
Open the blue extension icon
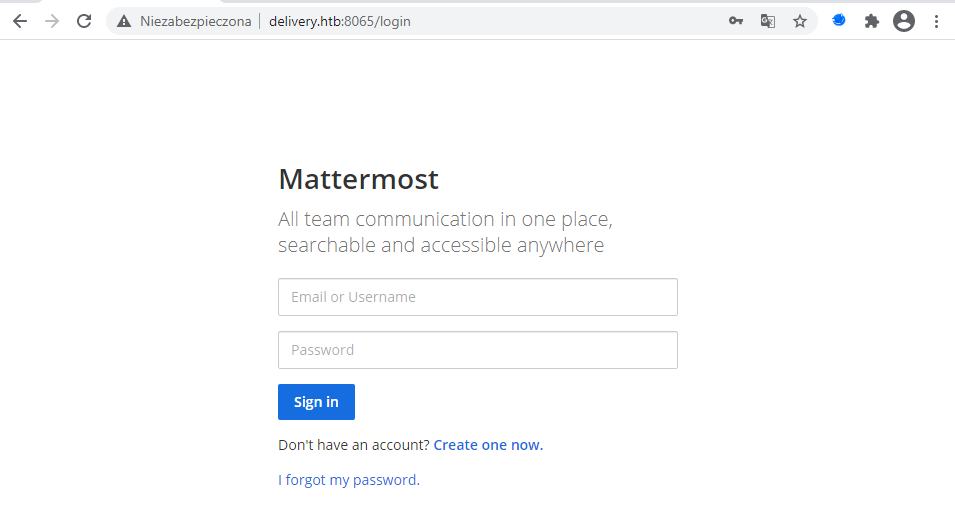839,21
